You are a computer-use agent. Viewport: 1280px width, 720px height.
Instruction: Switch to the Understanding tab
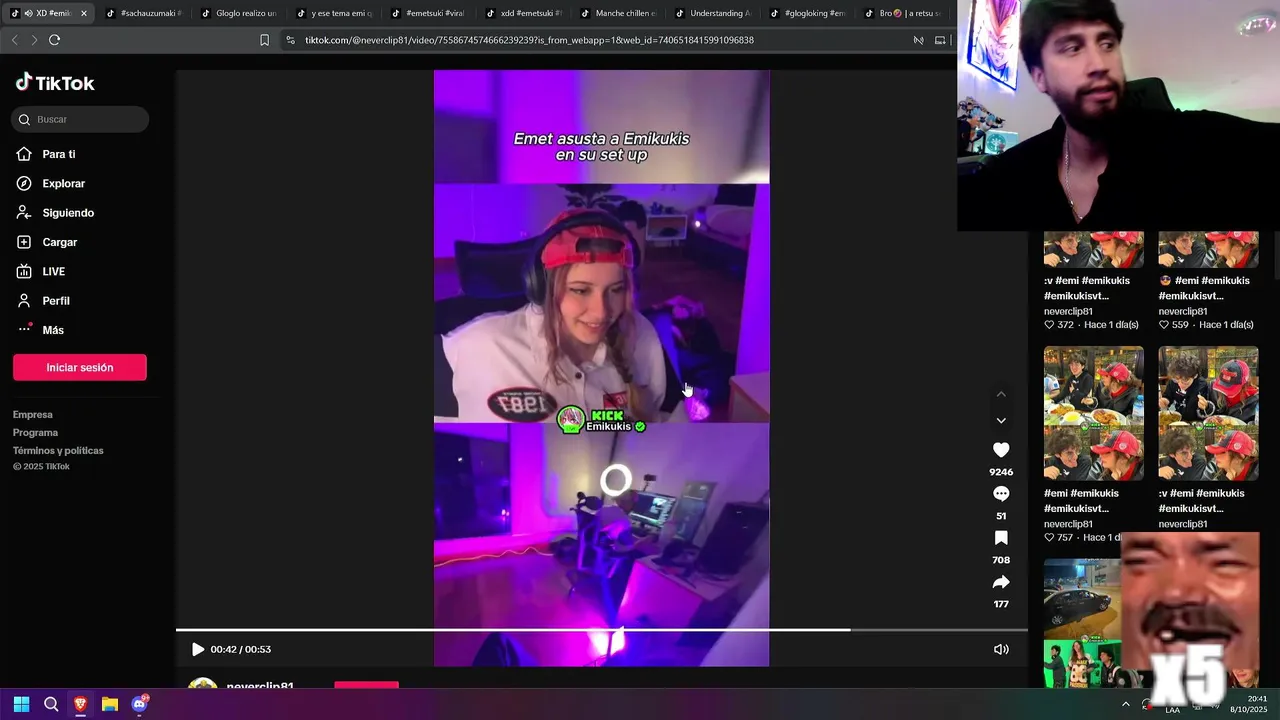coord(713,13)
